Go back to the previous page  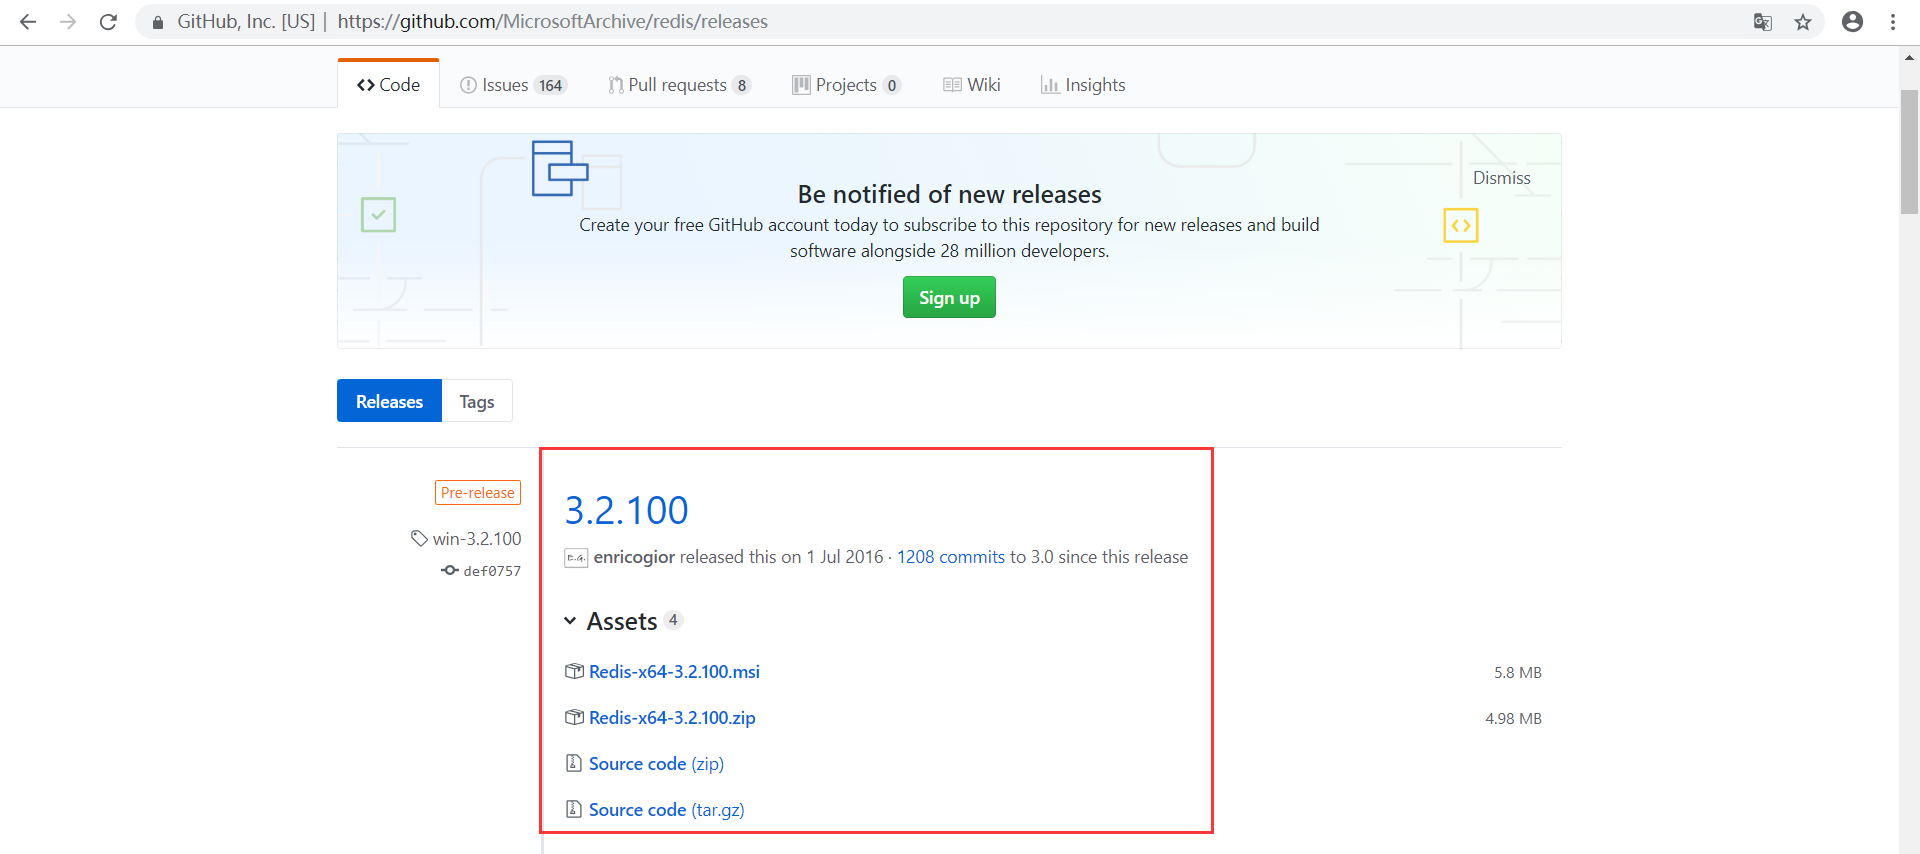[x=28, y=22]
